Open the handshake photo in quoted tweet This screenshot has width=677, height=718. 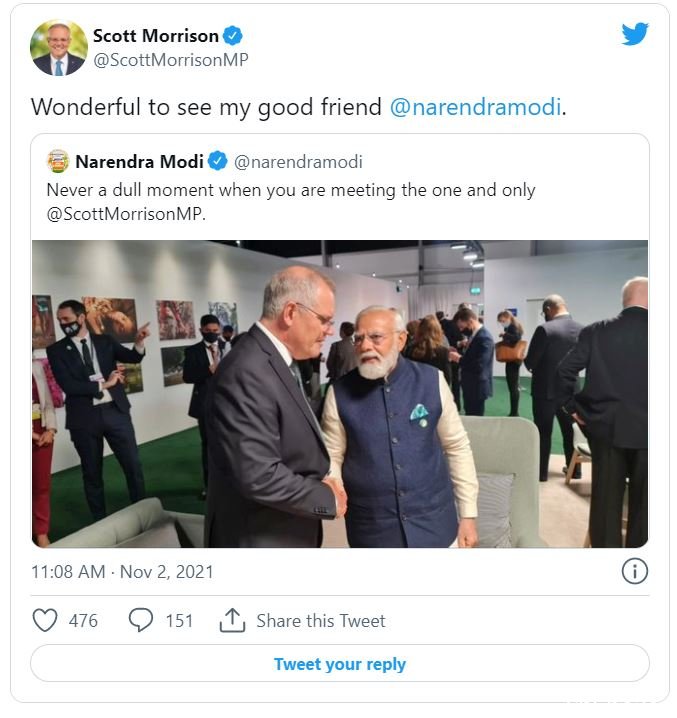tap(340, 394)
